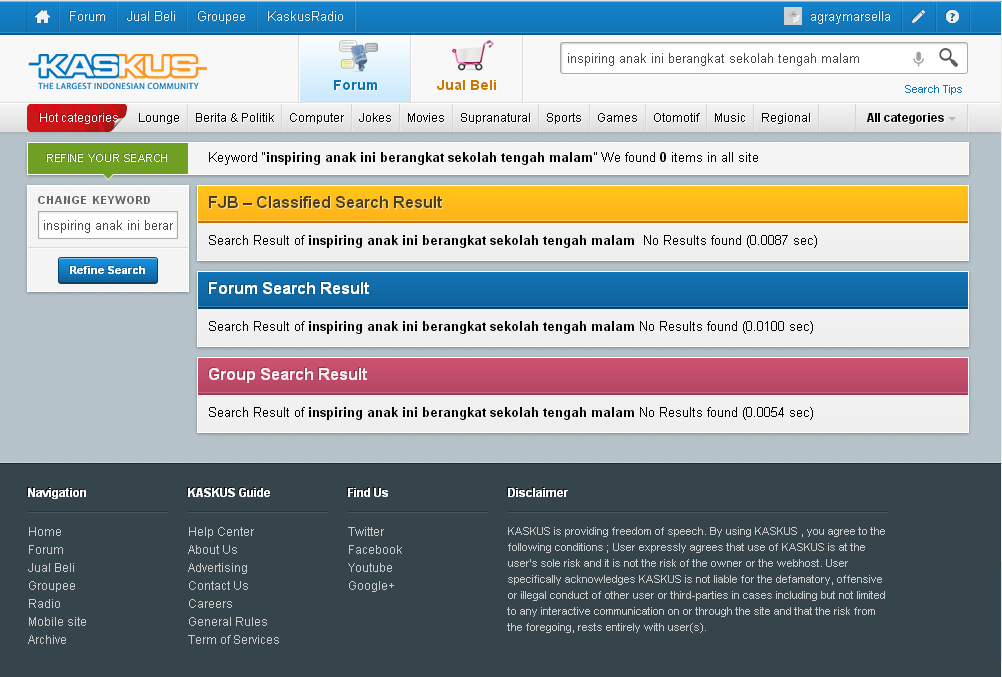Click the Refine Your Search header
The width and height of the screenshot is (1002, 677).
(107, 158)
